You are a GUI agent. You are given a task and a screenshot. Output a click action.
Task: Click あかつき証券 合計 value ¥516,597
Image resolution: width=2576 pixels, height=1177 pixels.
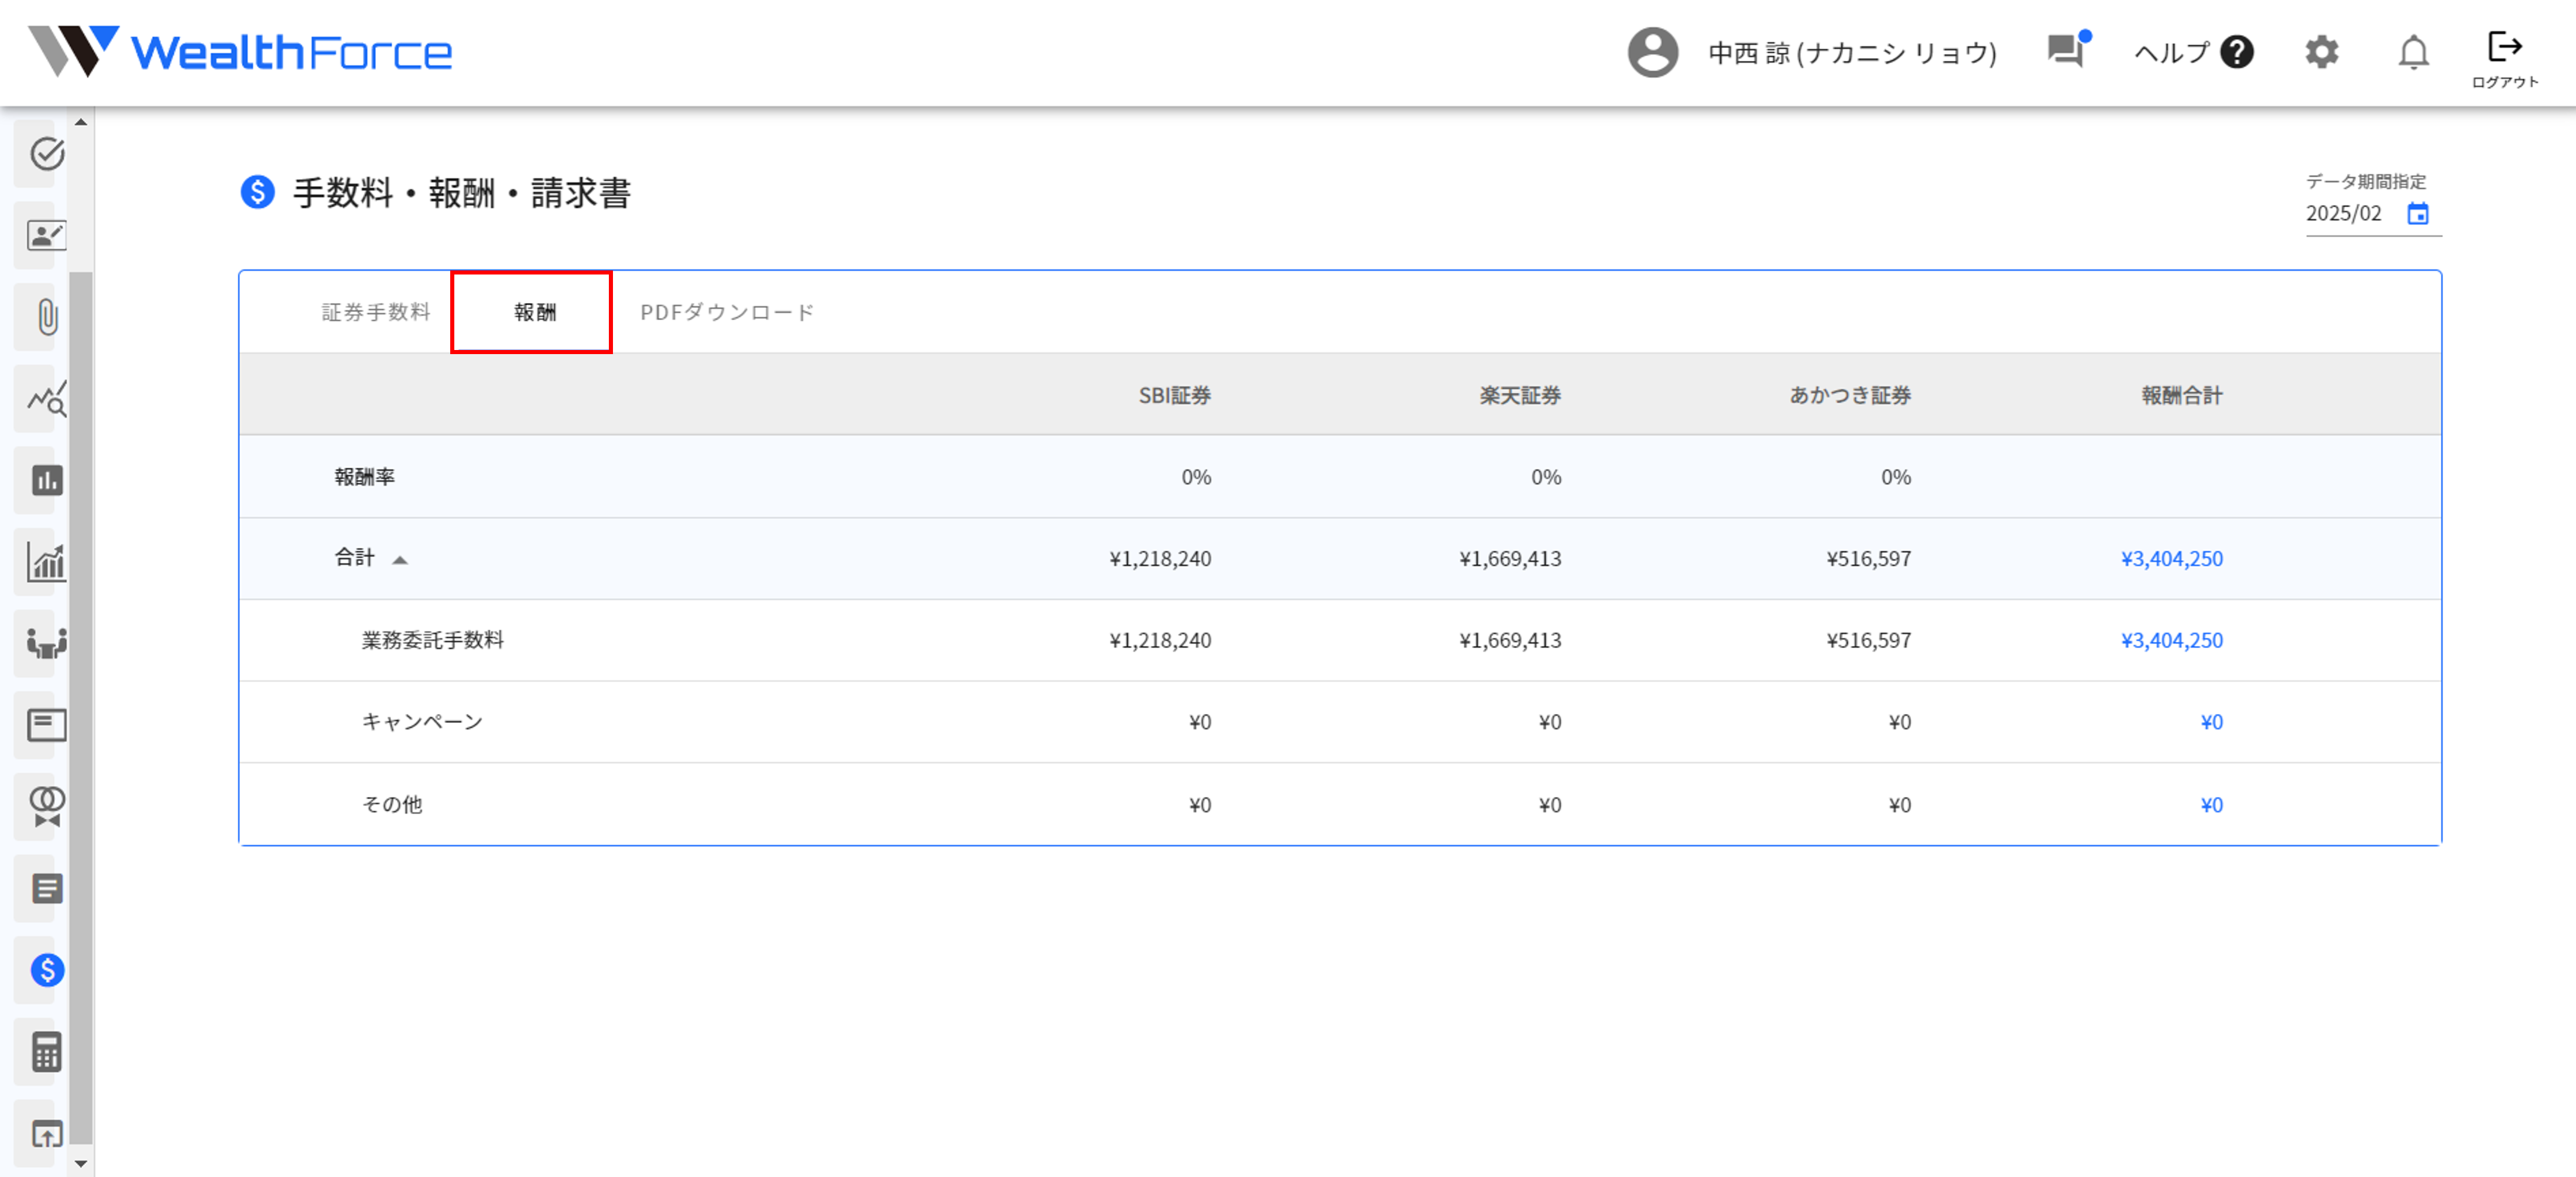click(1868, 559)
